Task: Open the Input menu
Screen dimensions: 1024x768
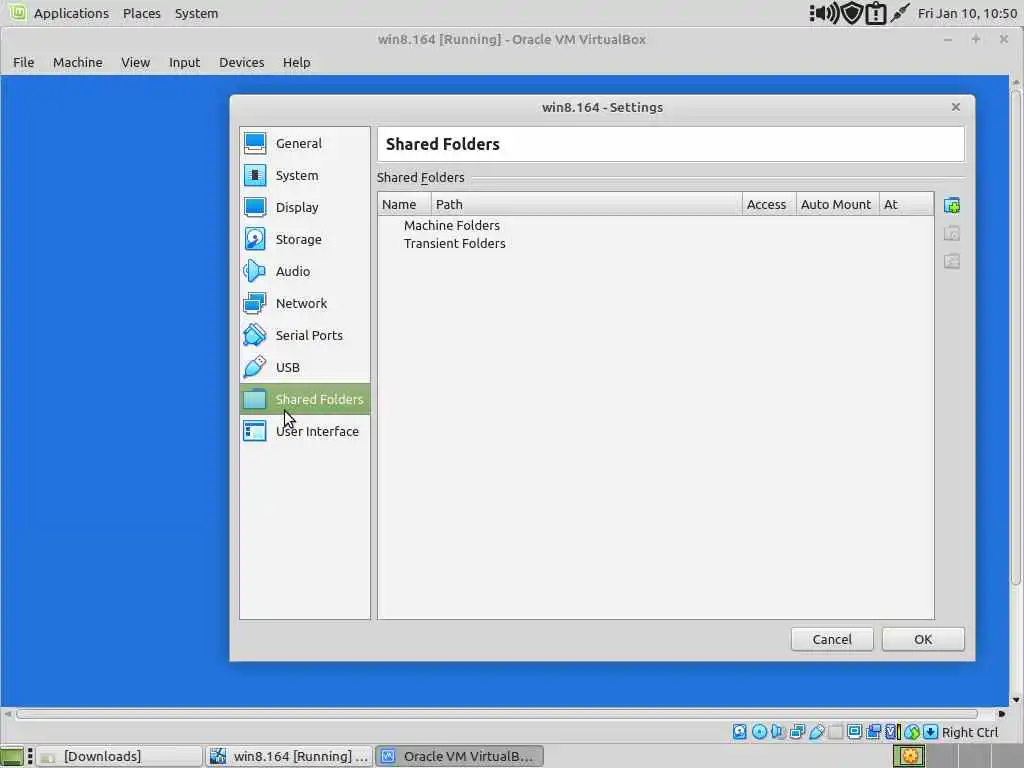Action: 184,62
